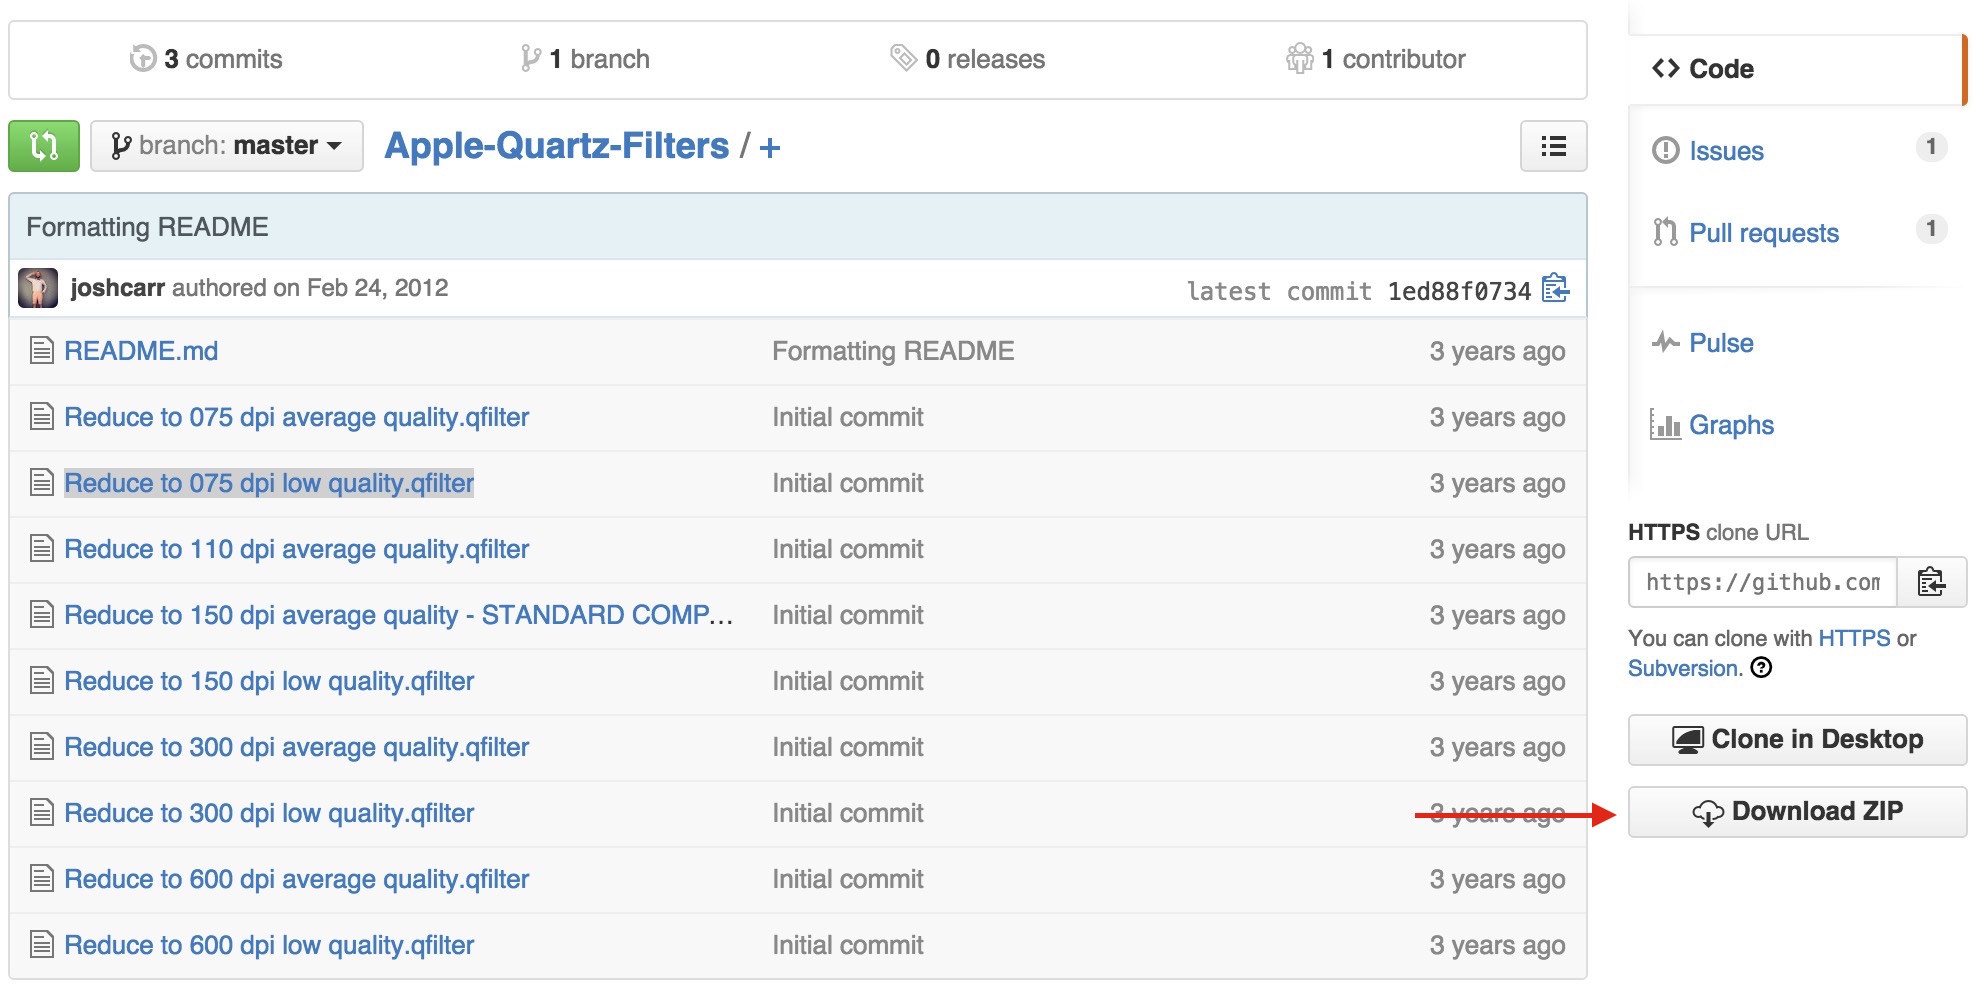Click the plus icon to create new file
The height and width of the screenshot is (988, 1984).
coord(769,148)
